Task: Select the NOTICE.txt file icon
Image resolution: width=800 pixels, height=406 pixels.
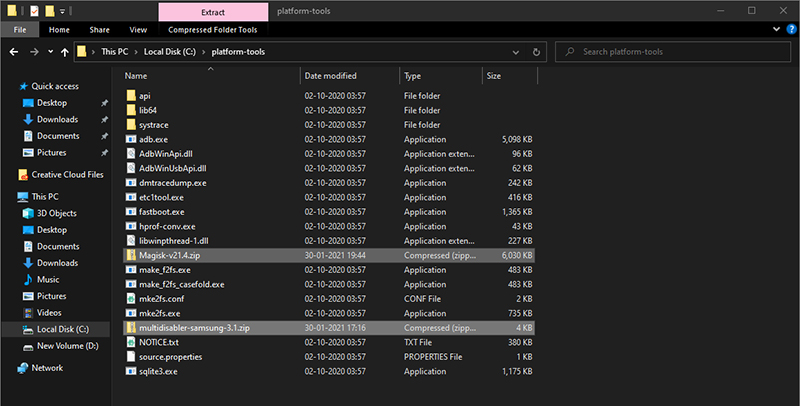Action: pos(131,342)
